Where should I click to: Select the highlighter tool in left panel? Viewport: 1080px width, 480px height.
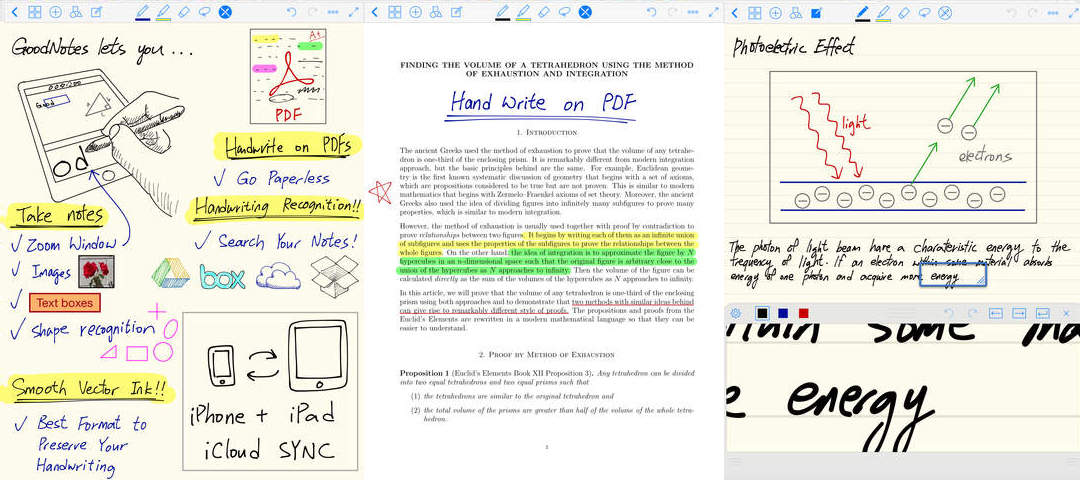click(x=163, y=12)
